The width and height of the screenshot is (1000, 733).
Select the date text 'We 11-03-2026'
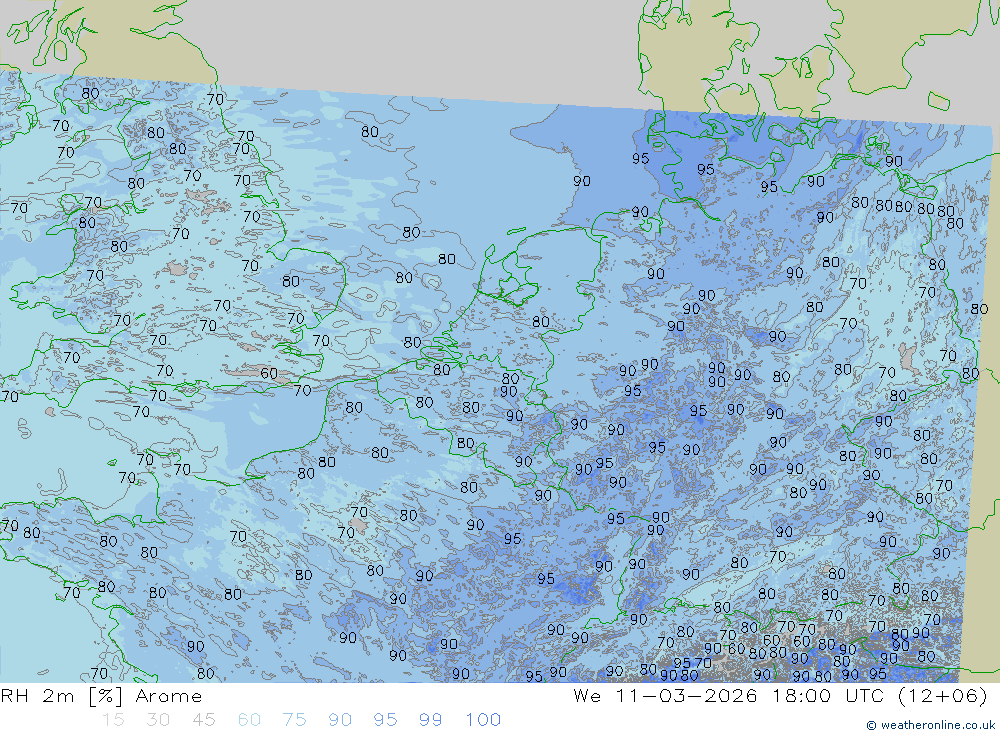click(665, 696)
